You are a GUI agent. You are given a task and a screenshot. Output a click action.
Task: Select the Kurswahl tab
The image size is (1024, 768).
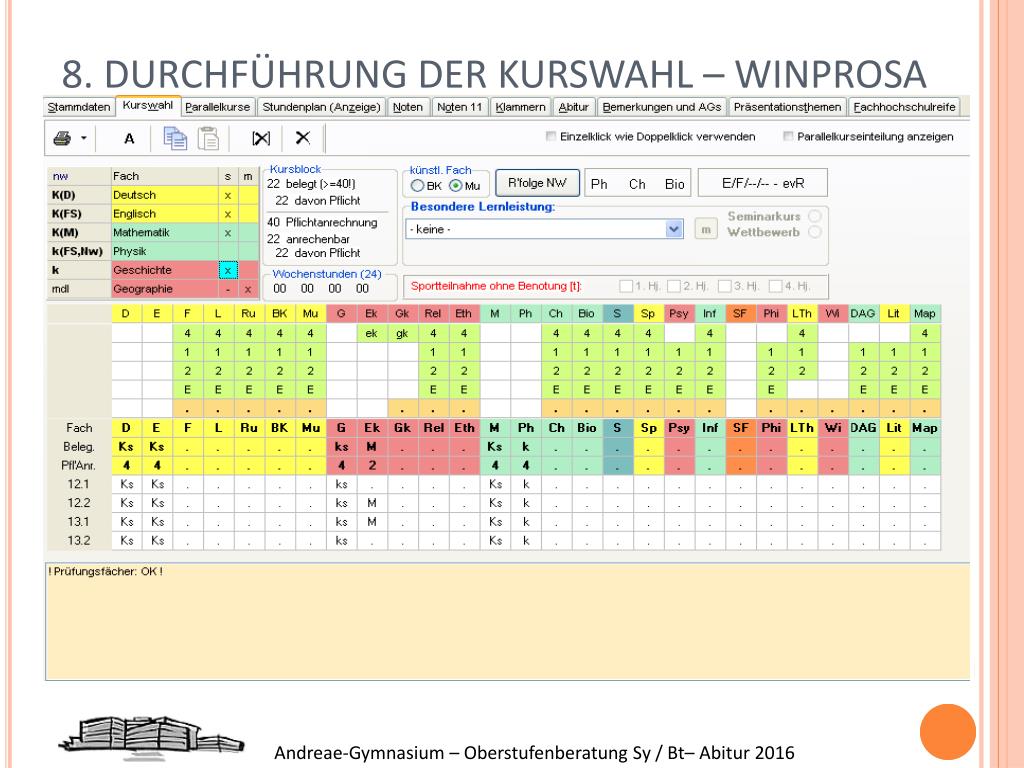[148, 105]
